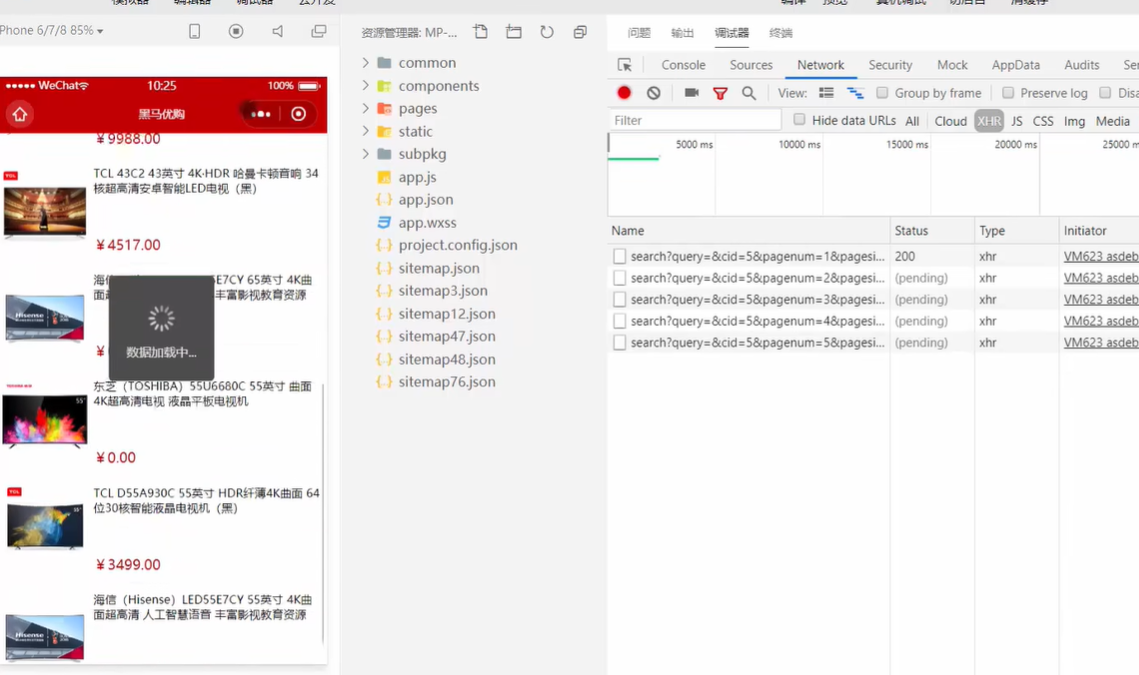
Task: Expand the static folder
Action: pyautogui.click(x=365, y=132)
